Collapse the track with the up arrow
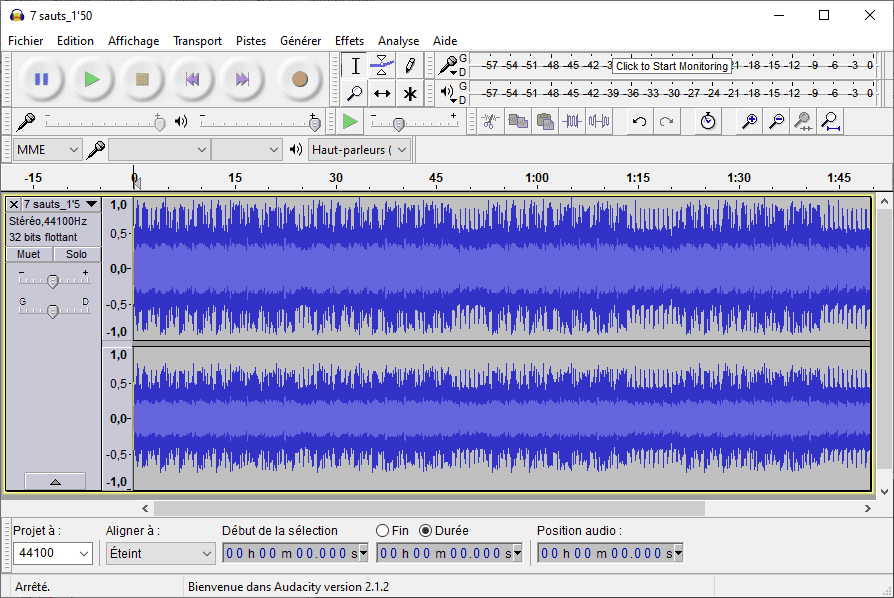 (55, 482)
